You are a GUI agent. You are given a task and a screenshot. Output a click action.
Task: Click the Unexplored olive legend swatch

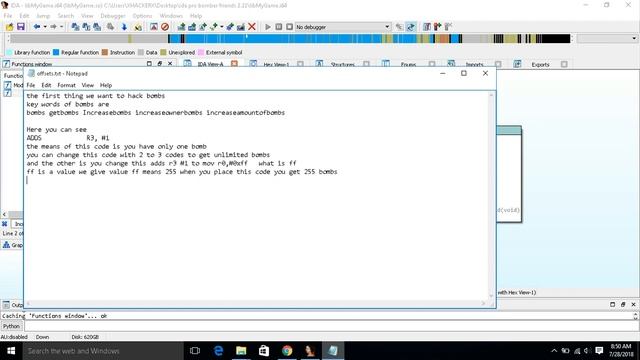(x=164, y=53)
